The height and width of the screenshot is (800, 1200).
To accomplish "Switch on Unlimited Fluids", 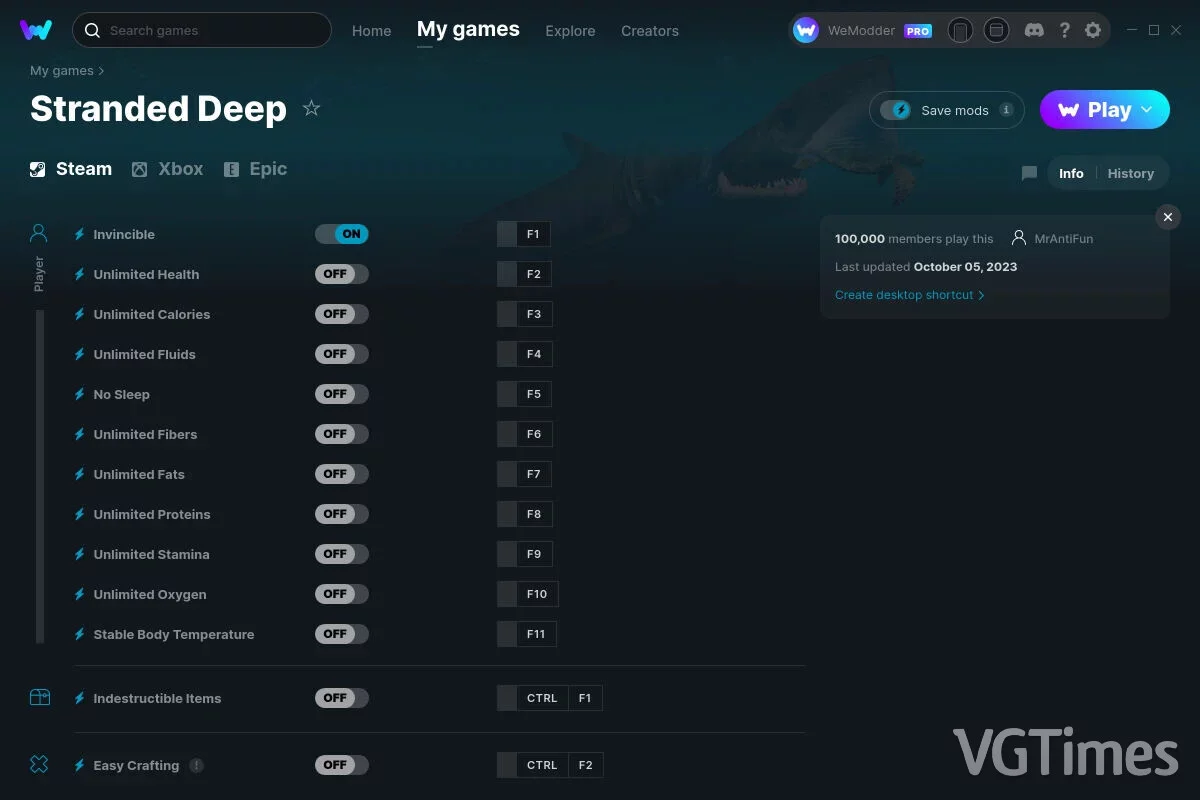I will pos(342,354).
